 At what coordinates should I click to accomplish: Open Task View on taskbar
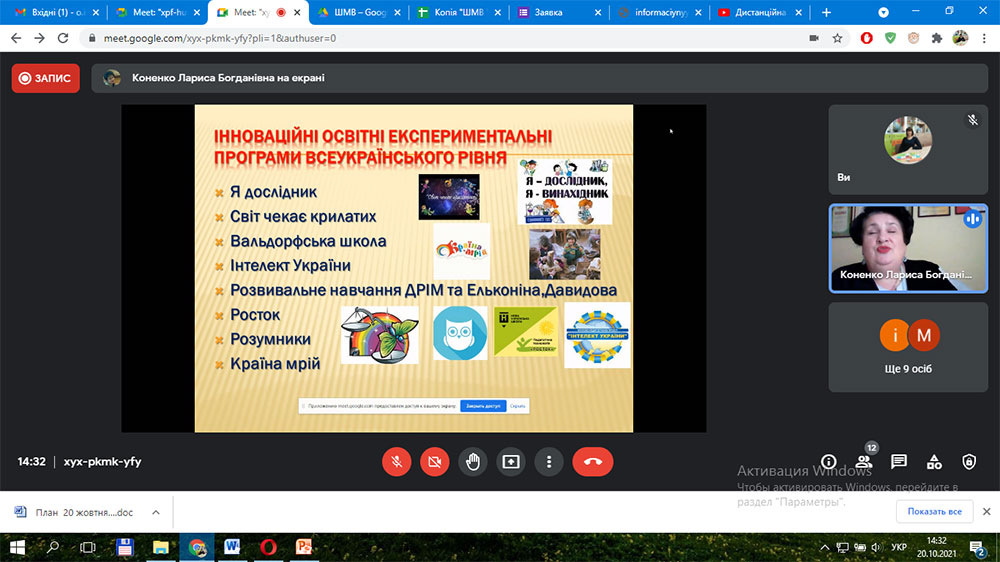coord(88,547)
